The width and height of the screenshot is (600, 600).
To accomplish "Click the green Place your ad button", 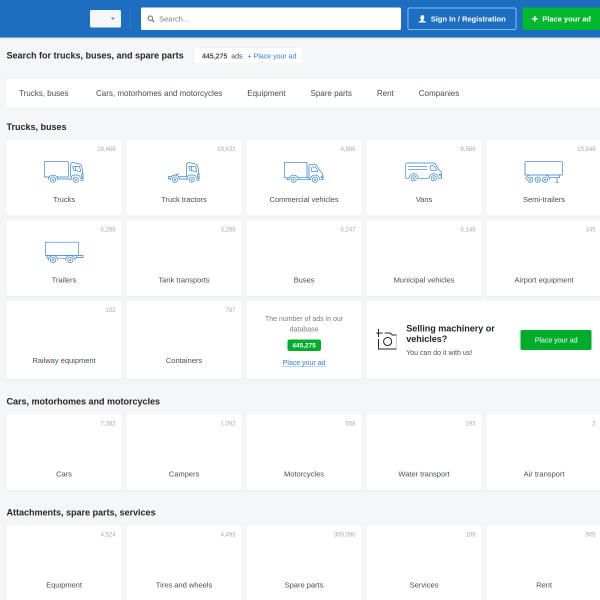I will click(x=556, y=340).
